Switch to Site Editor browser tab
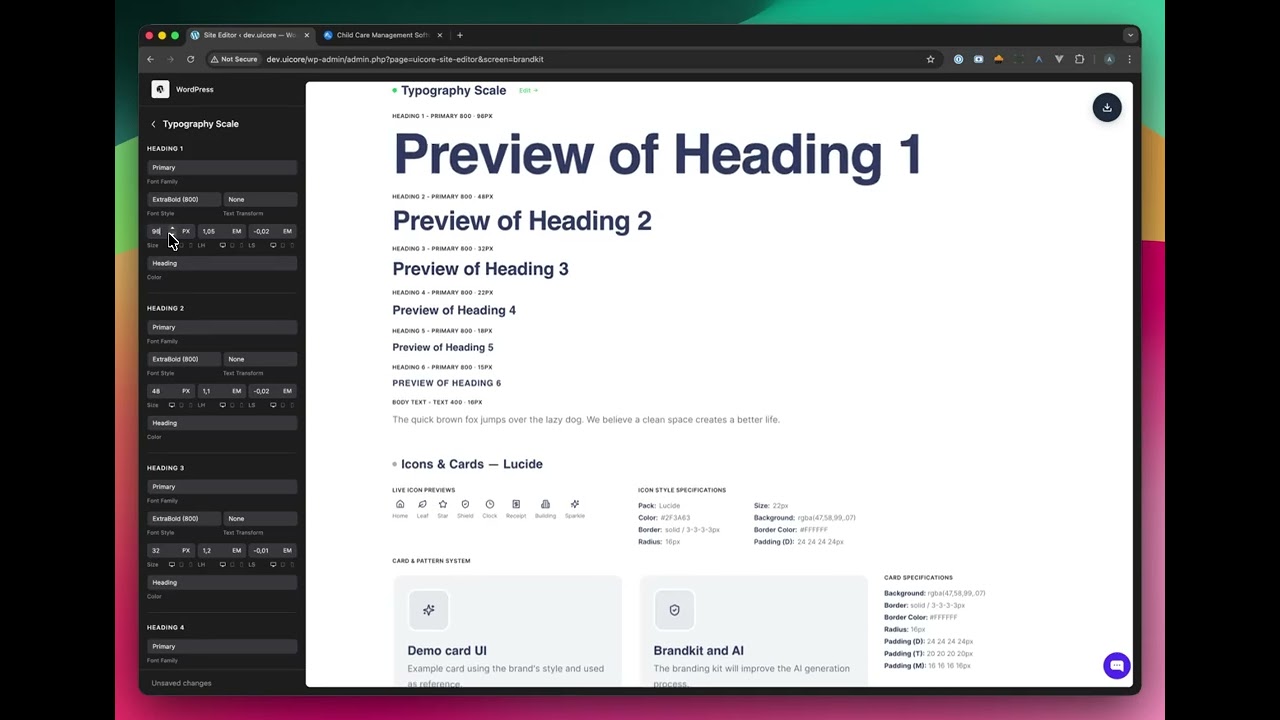Viewport: 1280px width, 720px height. pos(248,35)
